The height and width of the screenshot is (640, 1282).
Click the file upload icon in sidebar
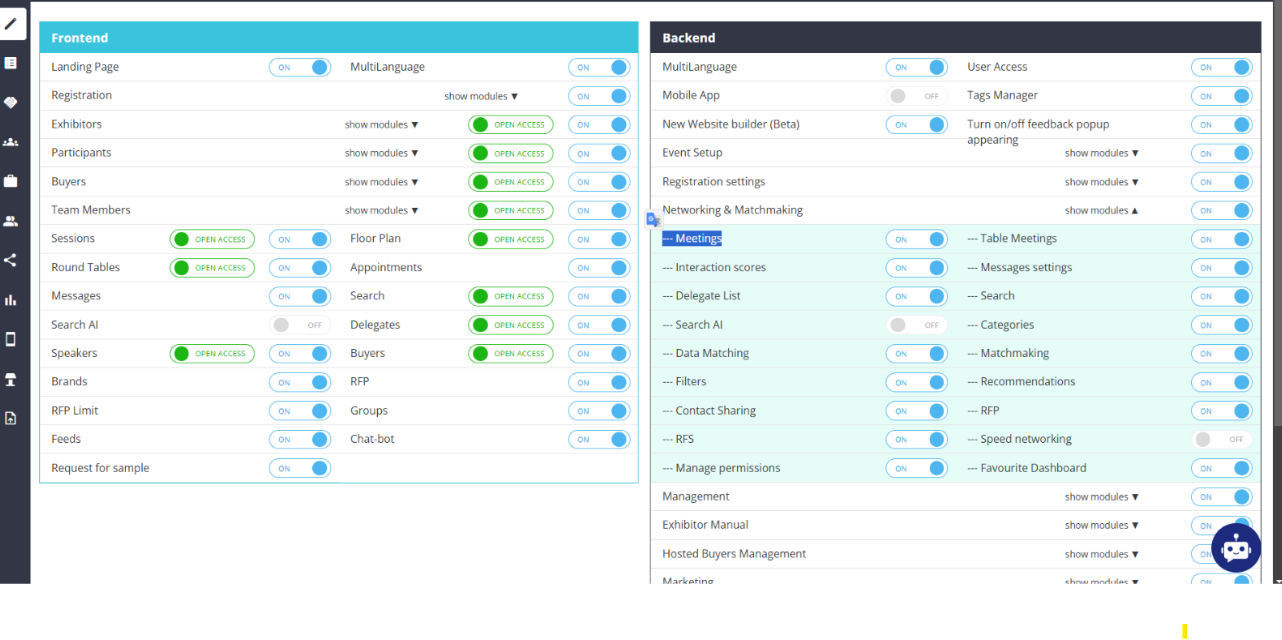(x=11, y=418)
